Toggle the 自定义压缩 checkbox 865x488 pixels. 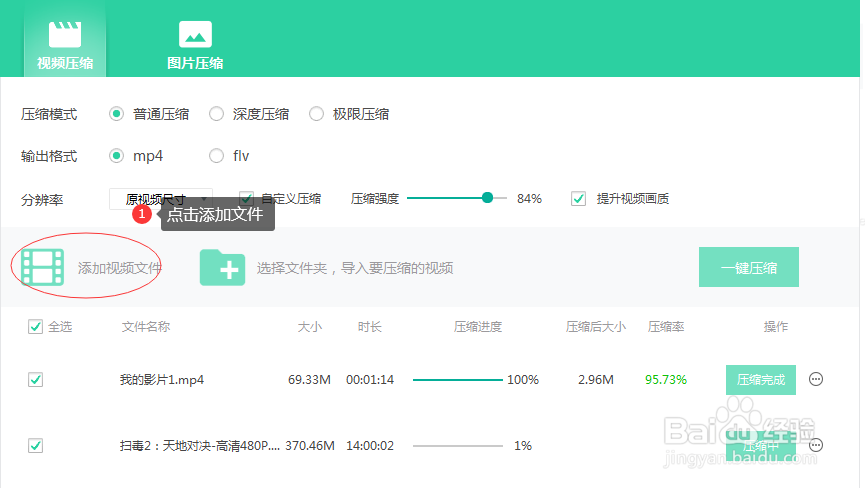pos(246,199)
